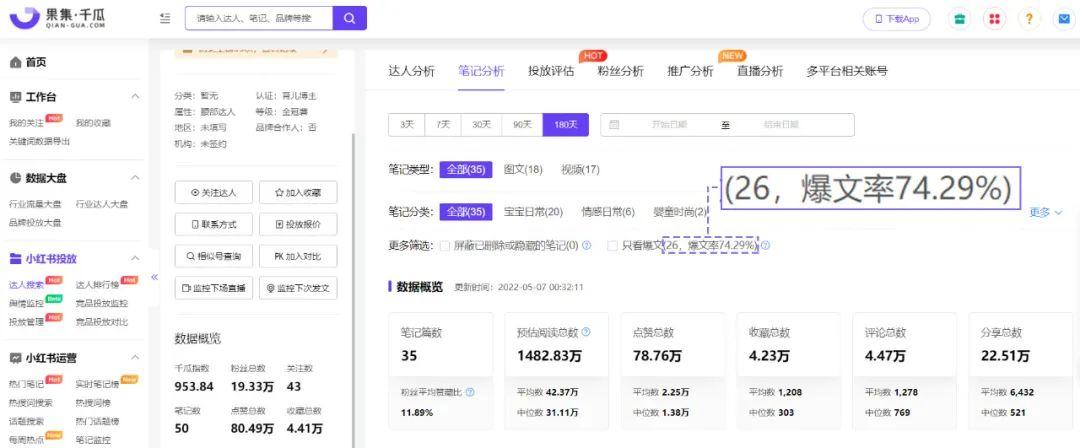
Task: Click help icon beside 预估阅读总数
Action: 586,332
